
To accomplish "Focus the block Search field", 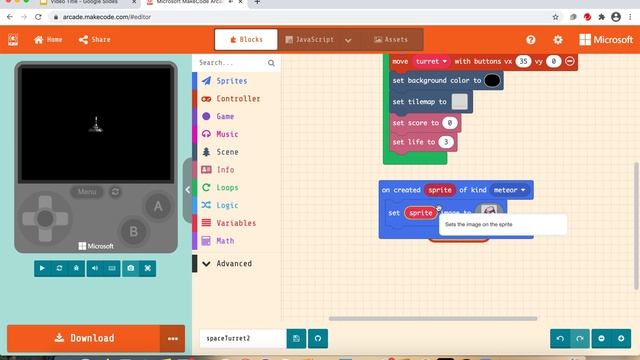I will pos(231,63).
